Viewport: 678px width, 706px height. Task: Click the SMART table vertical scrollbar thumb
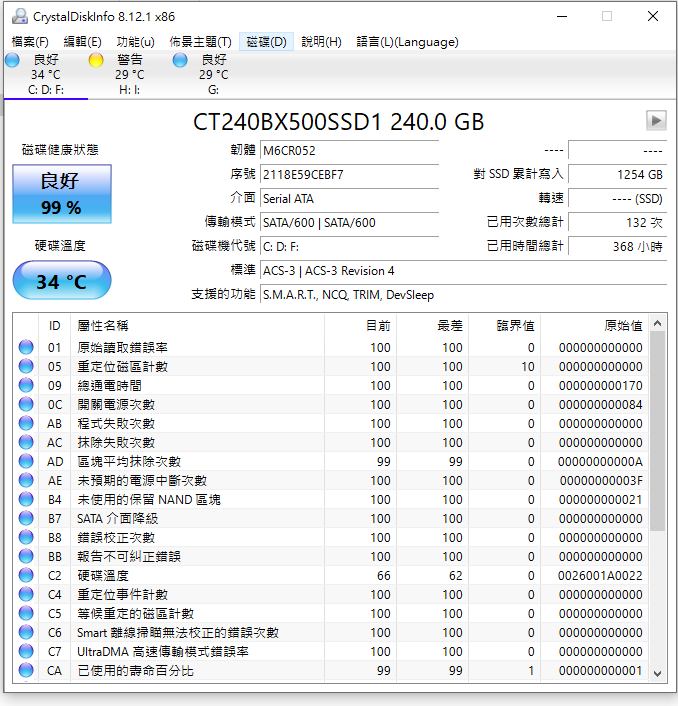(x=657, y=431)
